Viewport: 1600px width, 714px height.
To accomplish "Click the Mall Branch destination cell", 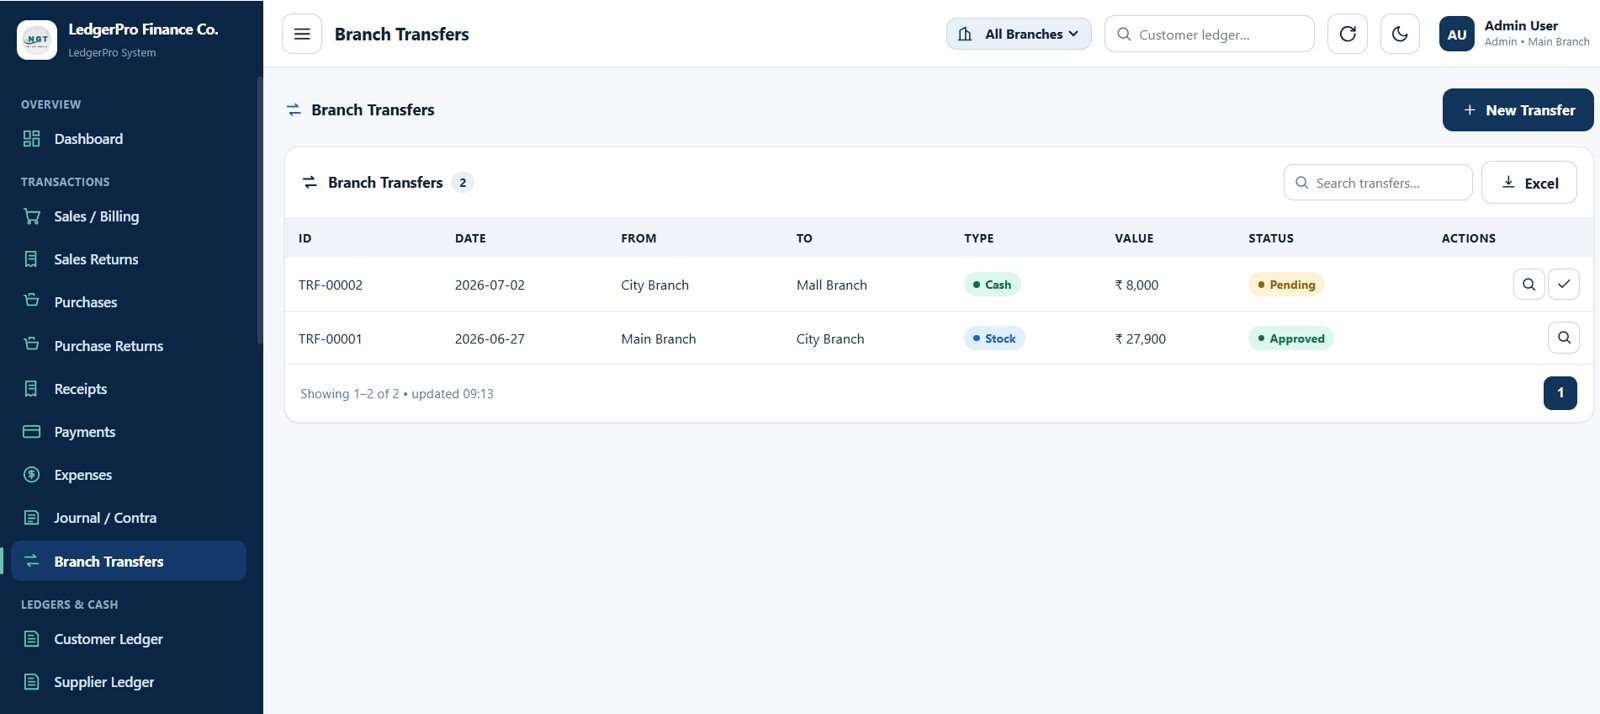I will (832, 285).
